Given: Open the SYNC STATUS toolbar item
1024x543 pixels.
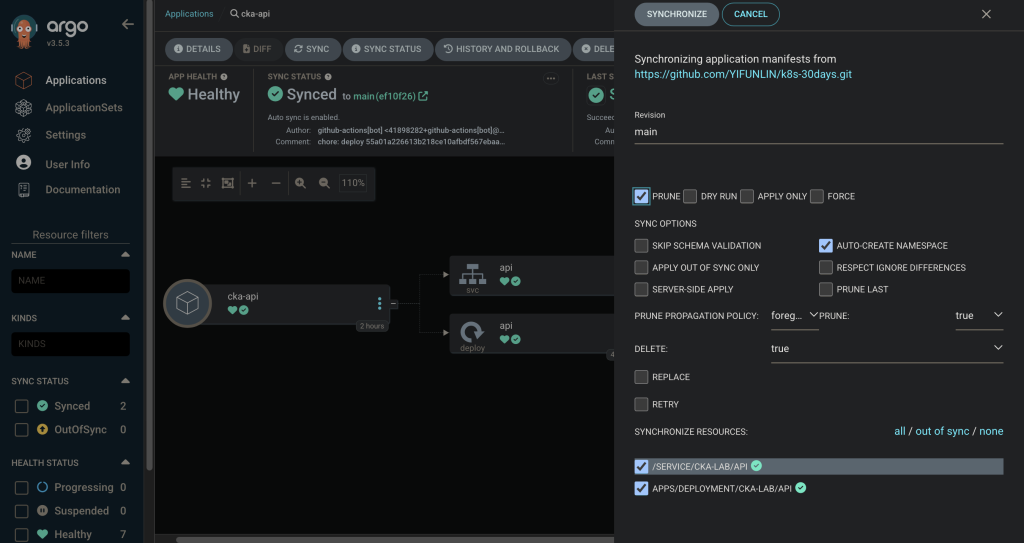Looking at the screenshot, I should click(x=387, y=49).
